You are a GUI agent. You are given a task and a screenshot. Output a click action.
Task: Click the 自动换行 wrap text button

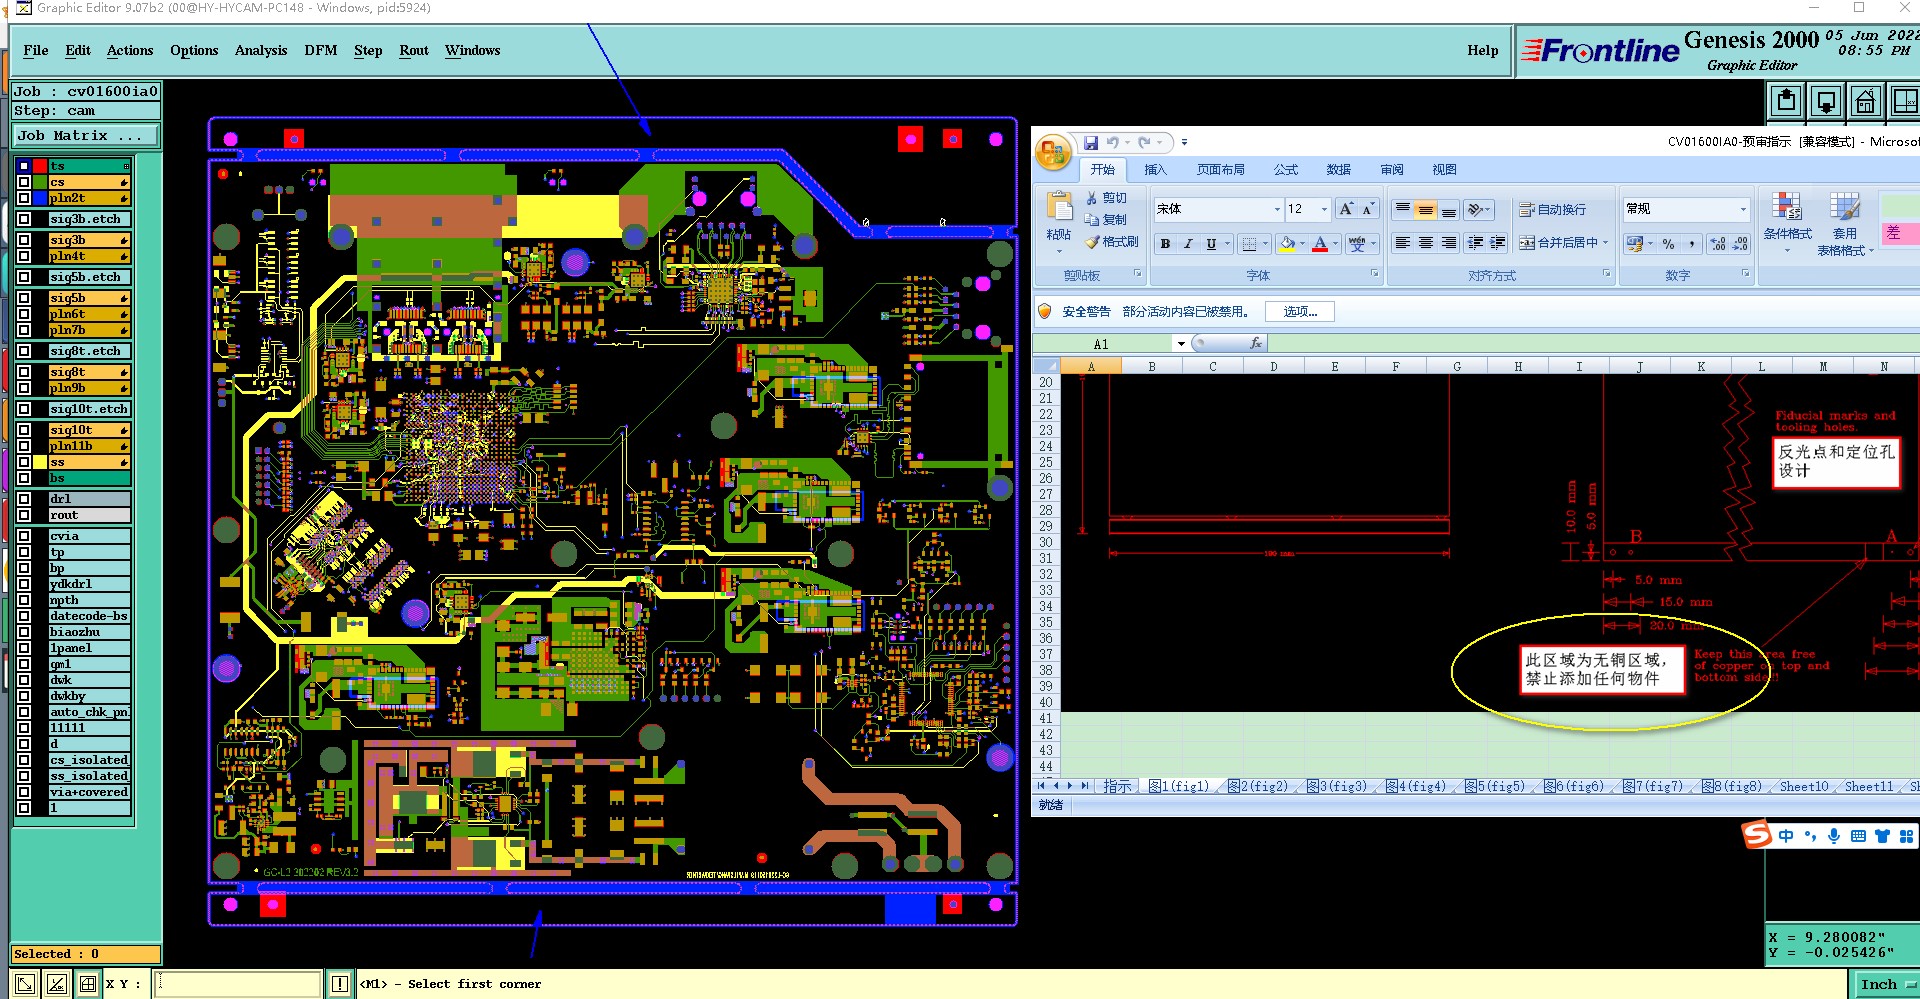[x=1553, y=209]
